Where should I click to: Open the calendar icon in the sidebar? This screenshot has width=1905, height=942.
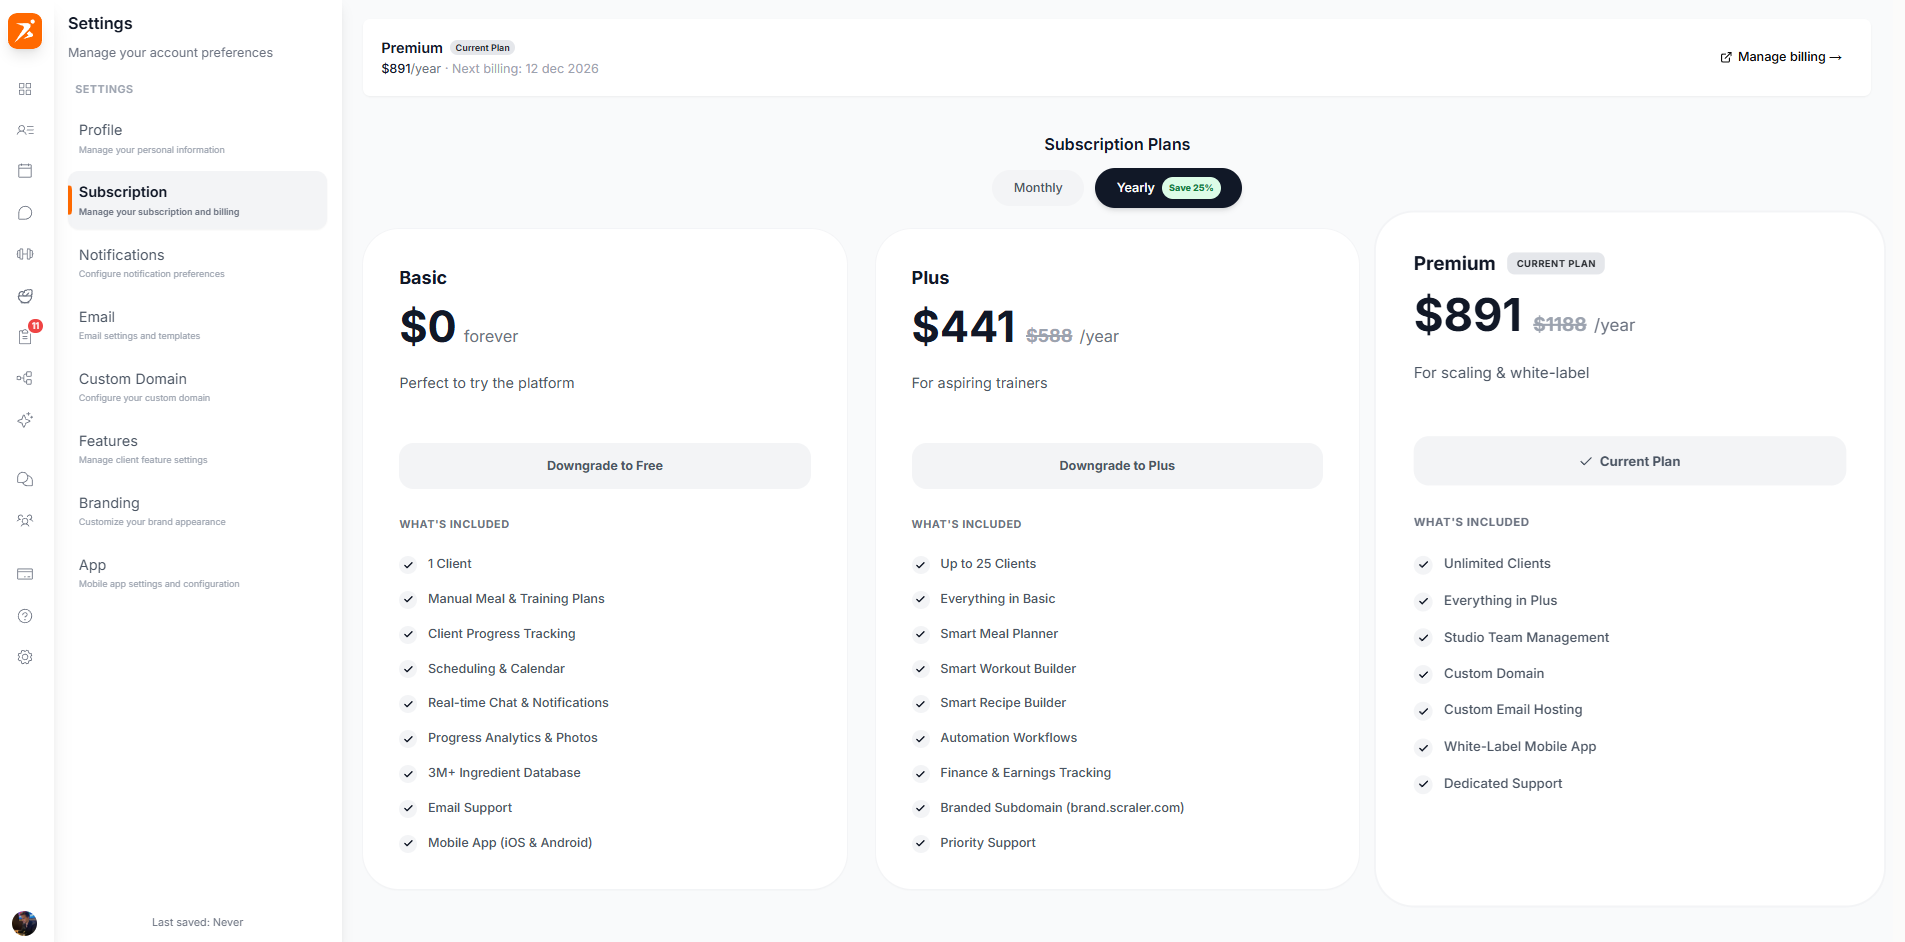pos(25,171)
